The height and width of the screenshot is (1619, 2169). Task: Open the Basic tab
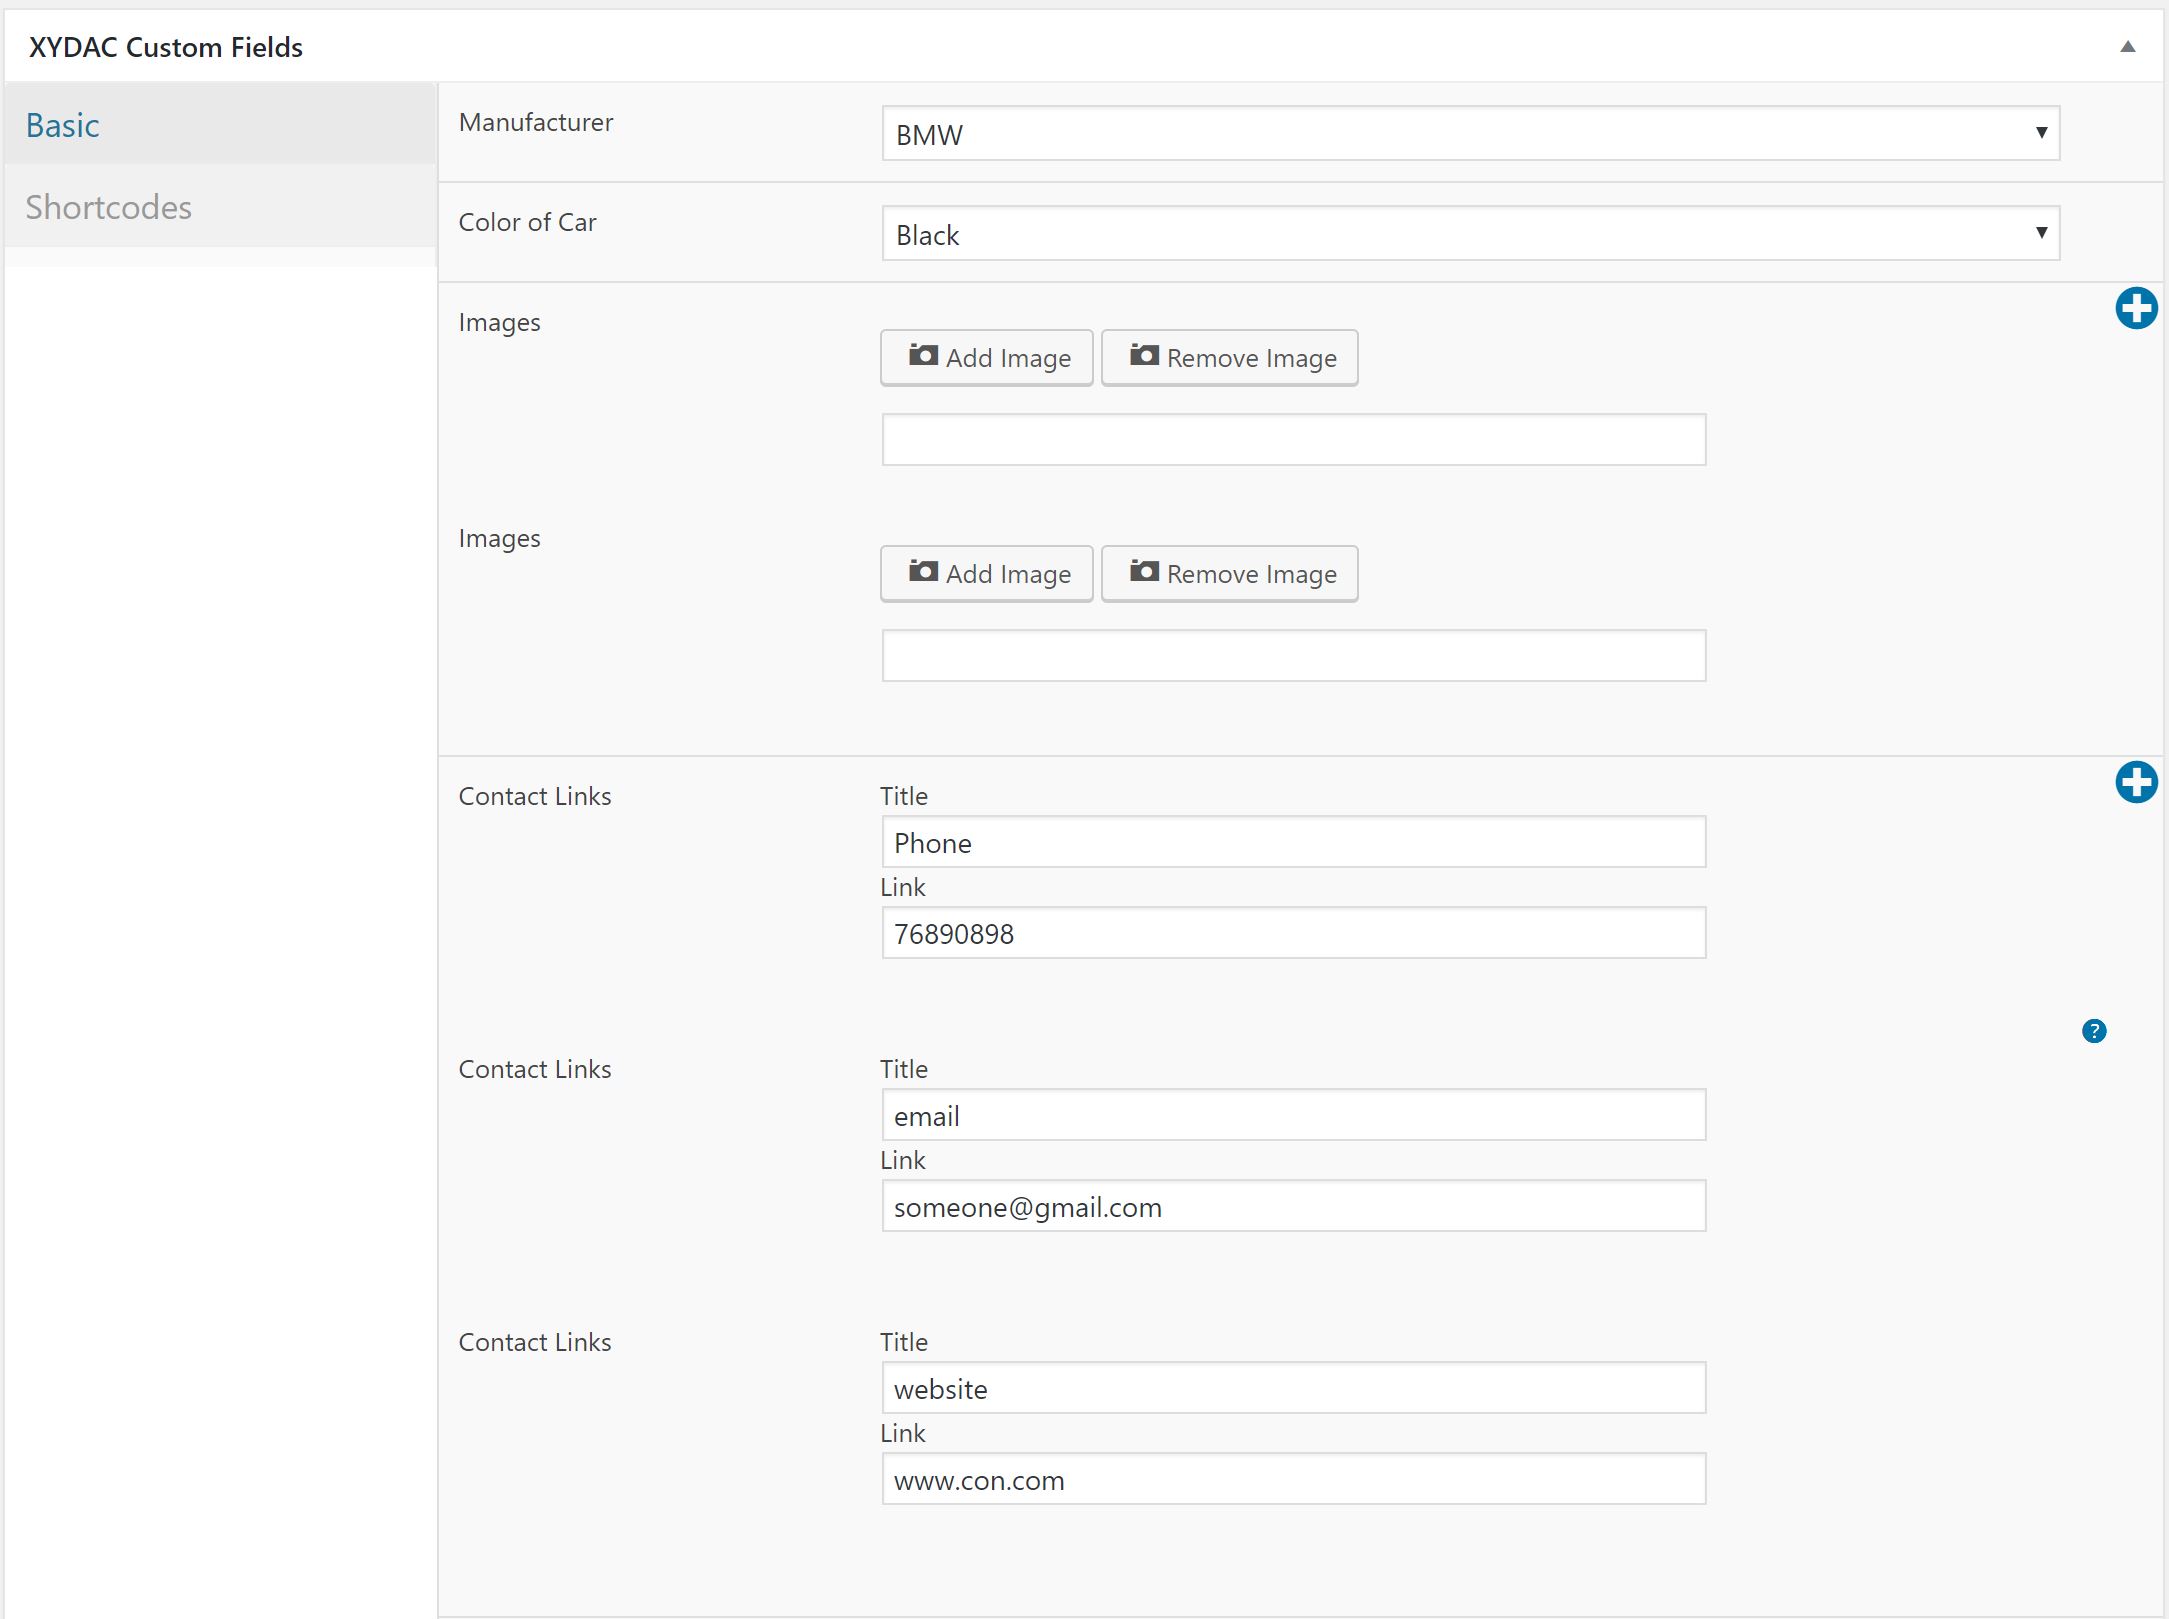[220, 125]
